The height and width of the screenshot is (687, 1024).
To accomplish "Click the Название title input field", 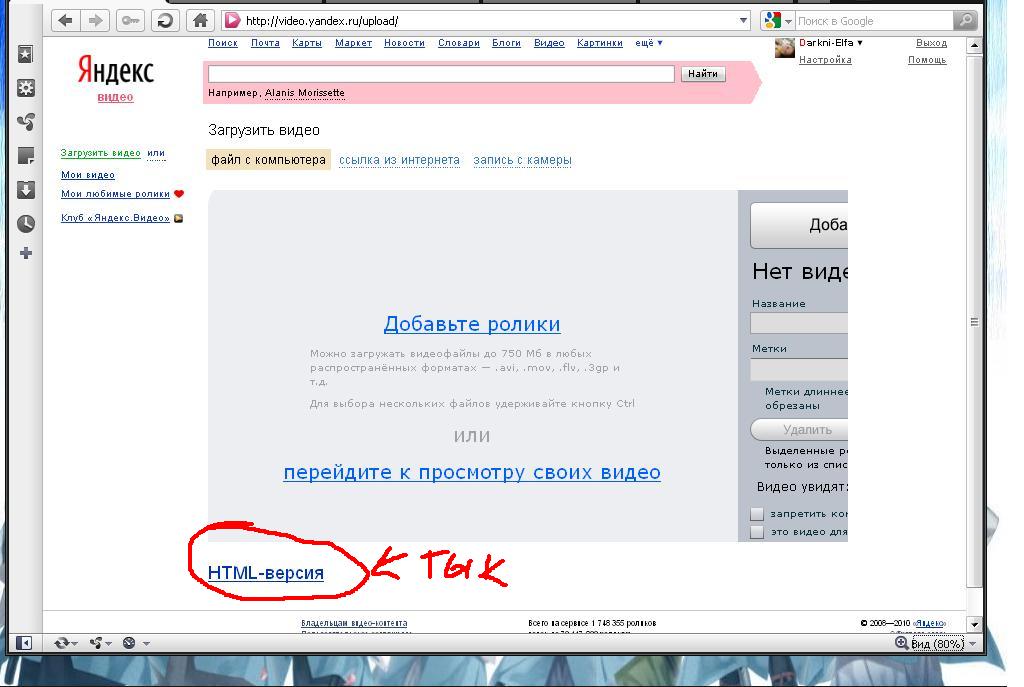I will click(799, 323).
